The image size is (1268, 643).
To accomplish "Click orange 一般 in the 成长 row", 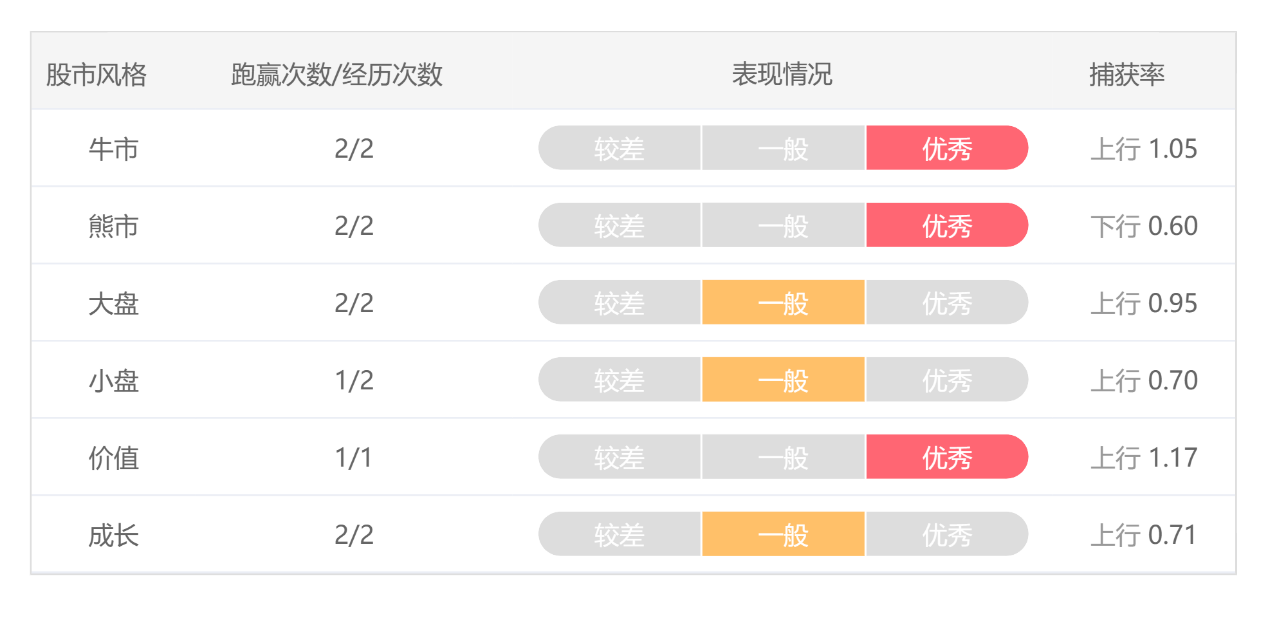I will tap(783, 534).
